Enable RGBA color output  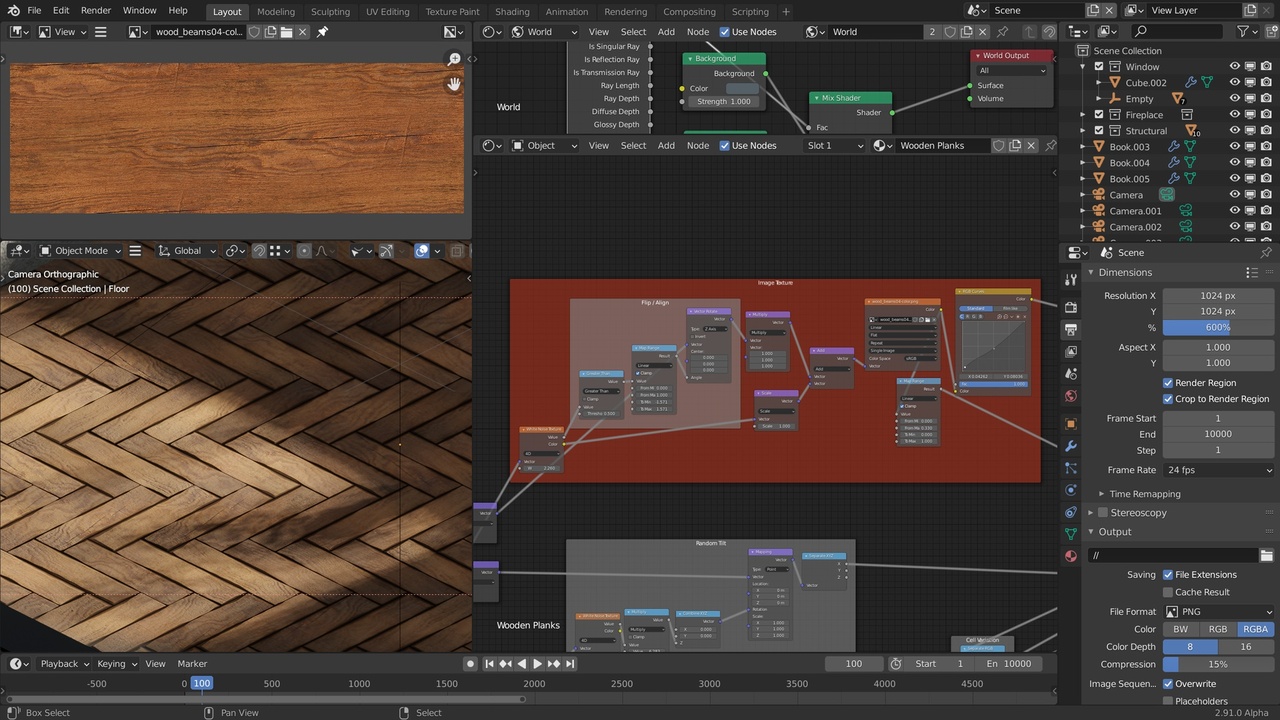[1255, 629]
